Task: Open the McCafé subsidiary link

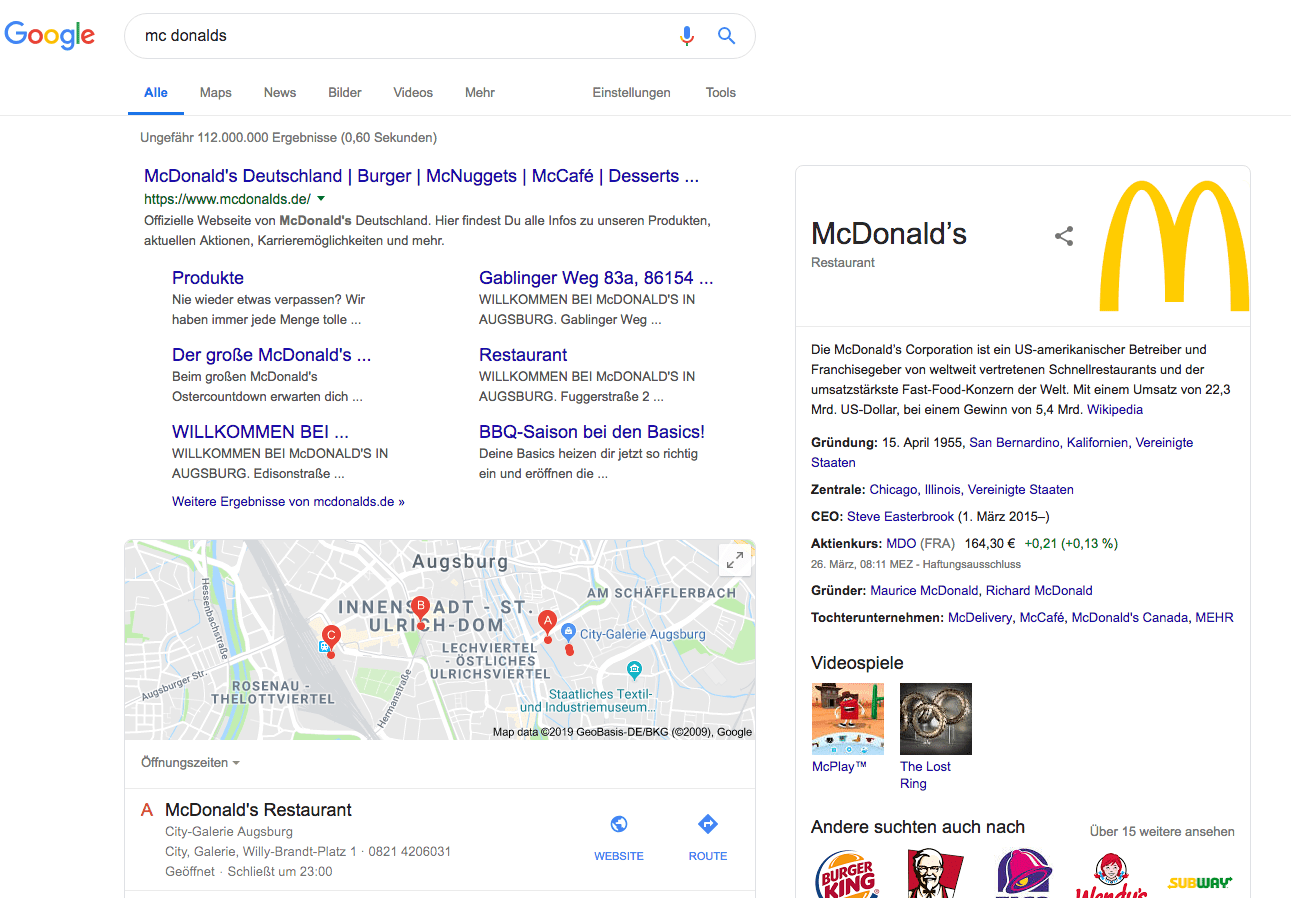Action: click(1041, 618)
